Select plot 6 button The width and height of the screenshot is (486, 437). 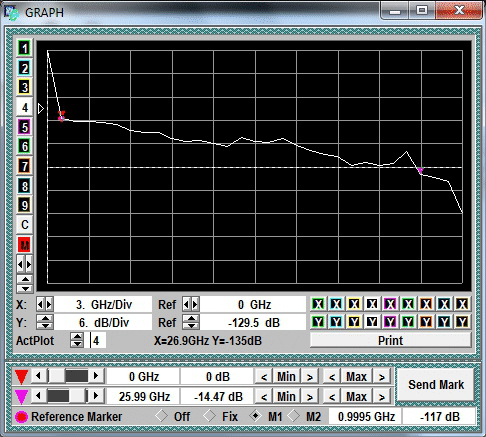[x=24, y=146]
